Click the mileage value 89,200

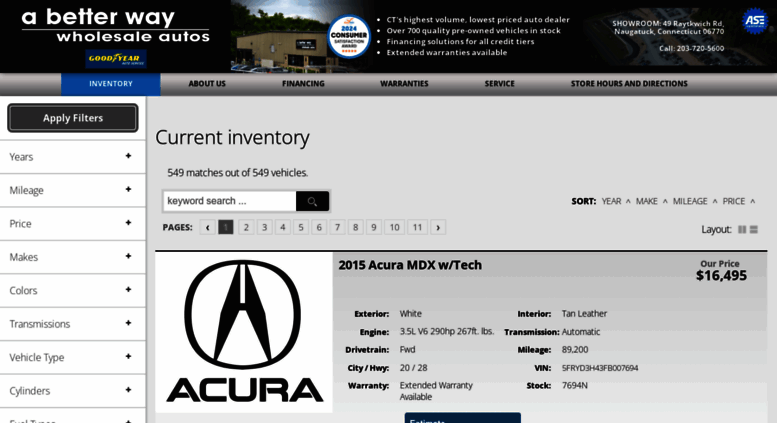[575, 350]
